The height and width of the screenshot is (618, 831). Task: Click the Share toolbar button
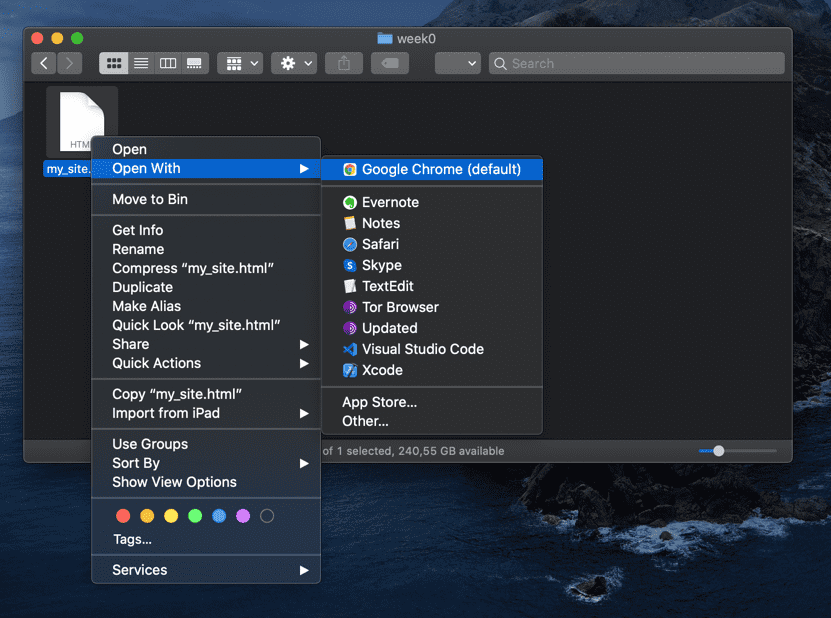coord(344,64)
